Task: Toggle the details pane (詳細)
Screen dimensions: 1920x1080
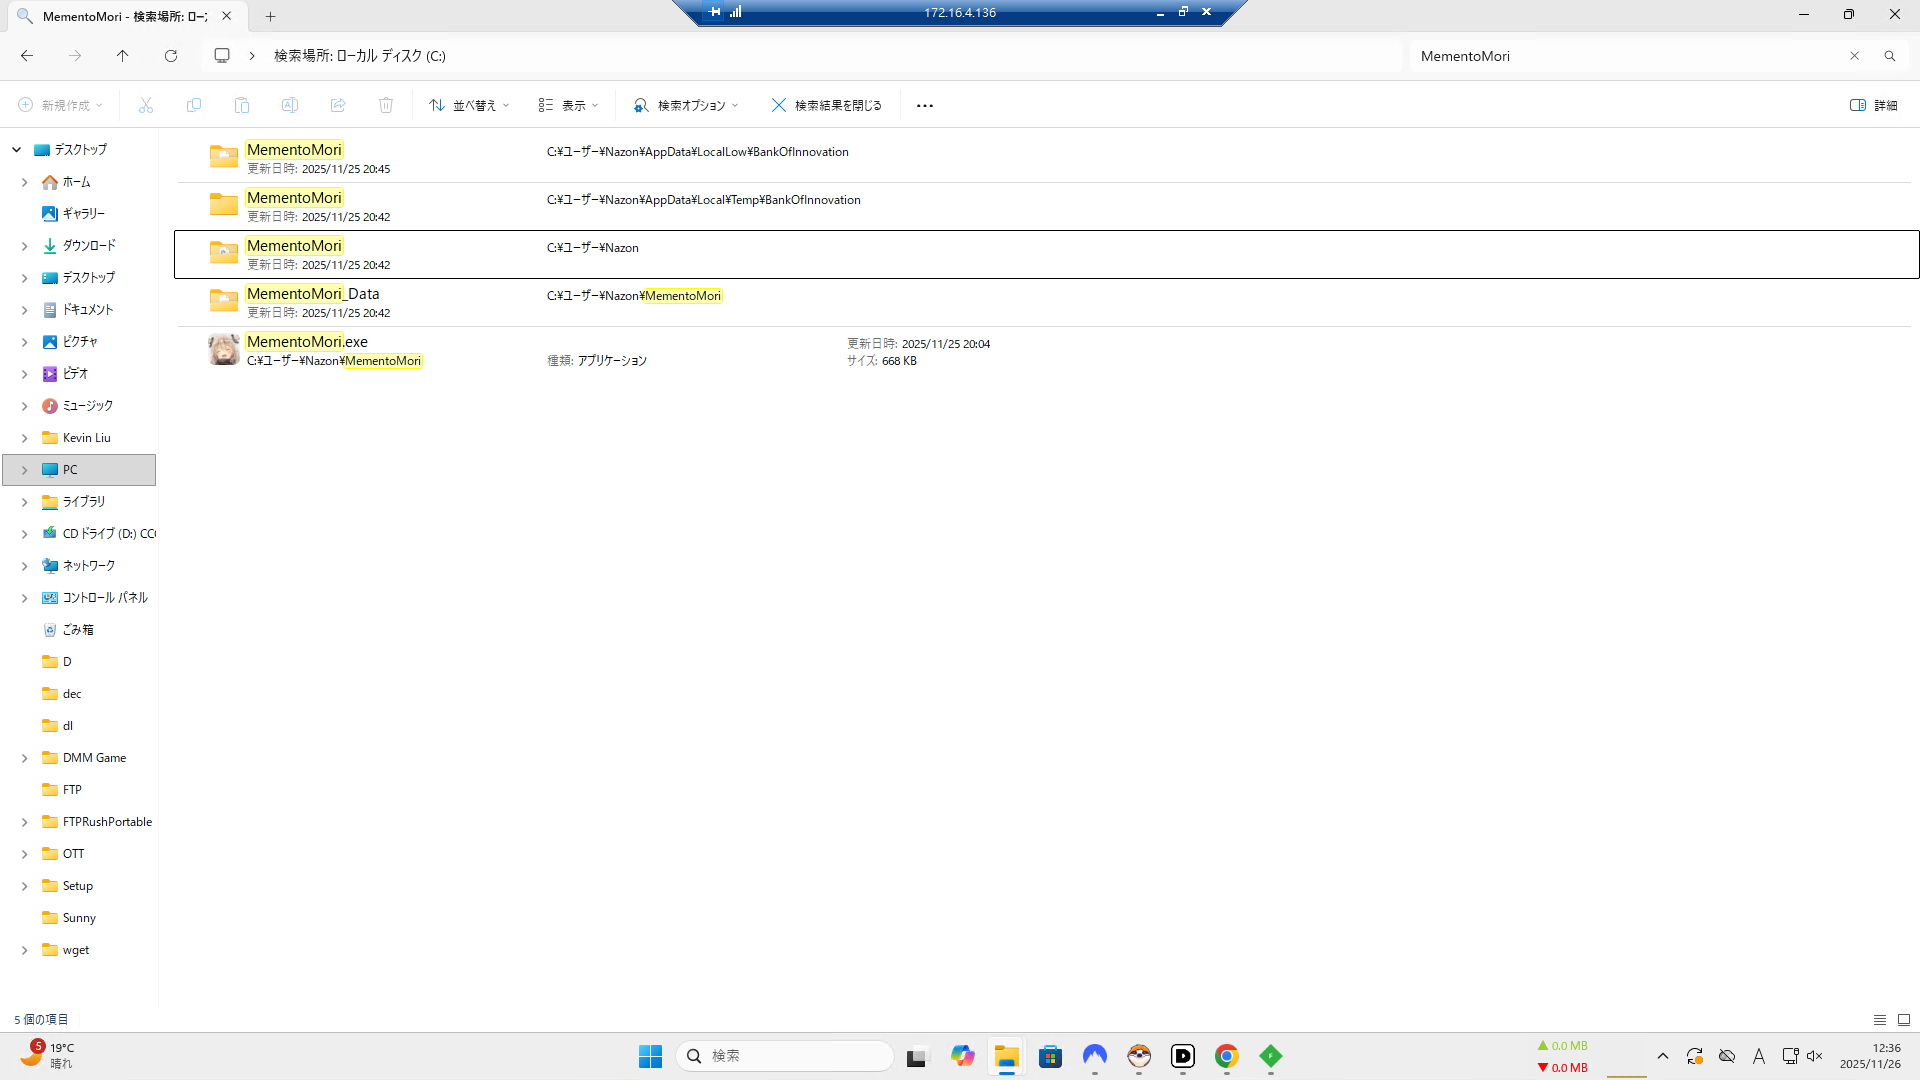Action: (x=1873, y=105)
